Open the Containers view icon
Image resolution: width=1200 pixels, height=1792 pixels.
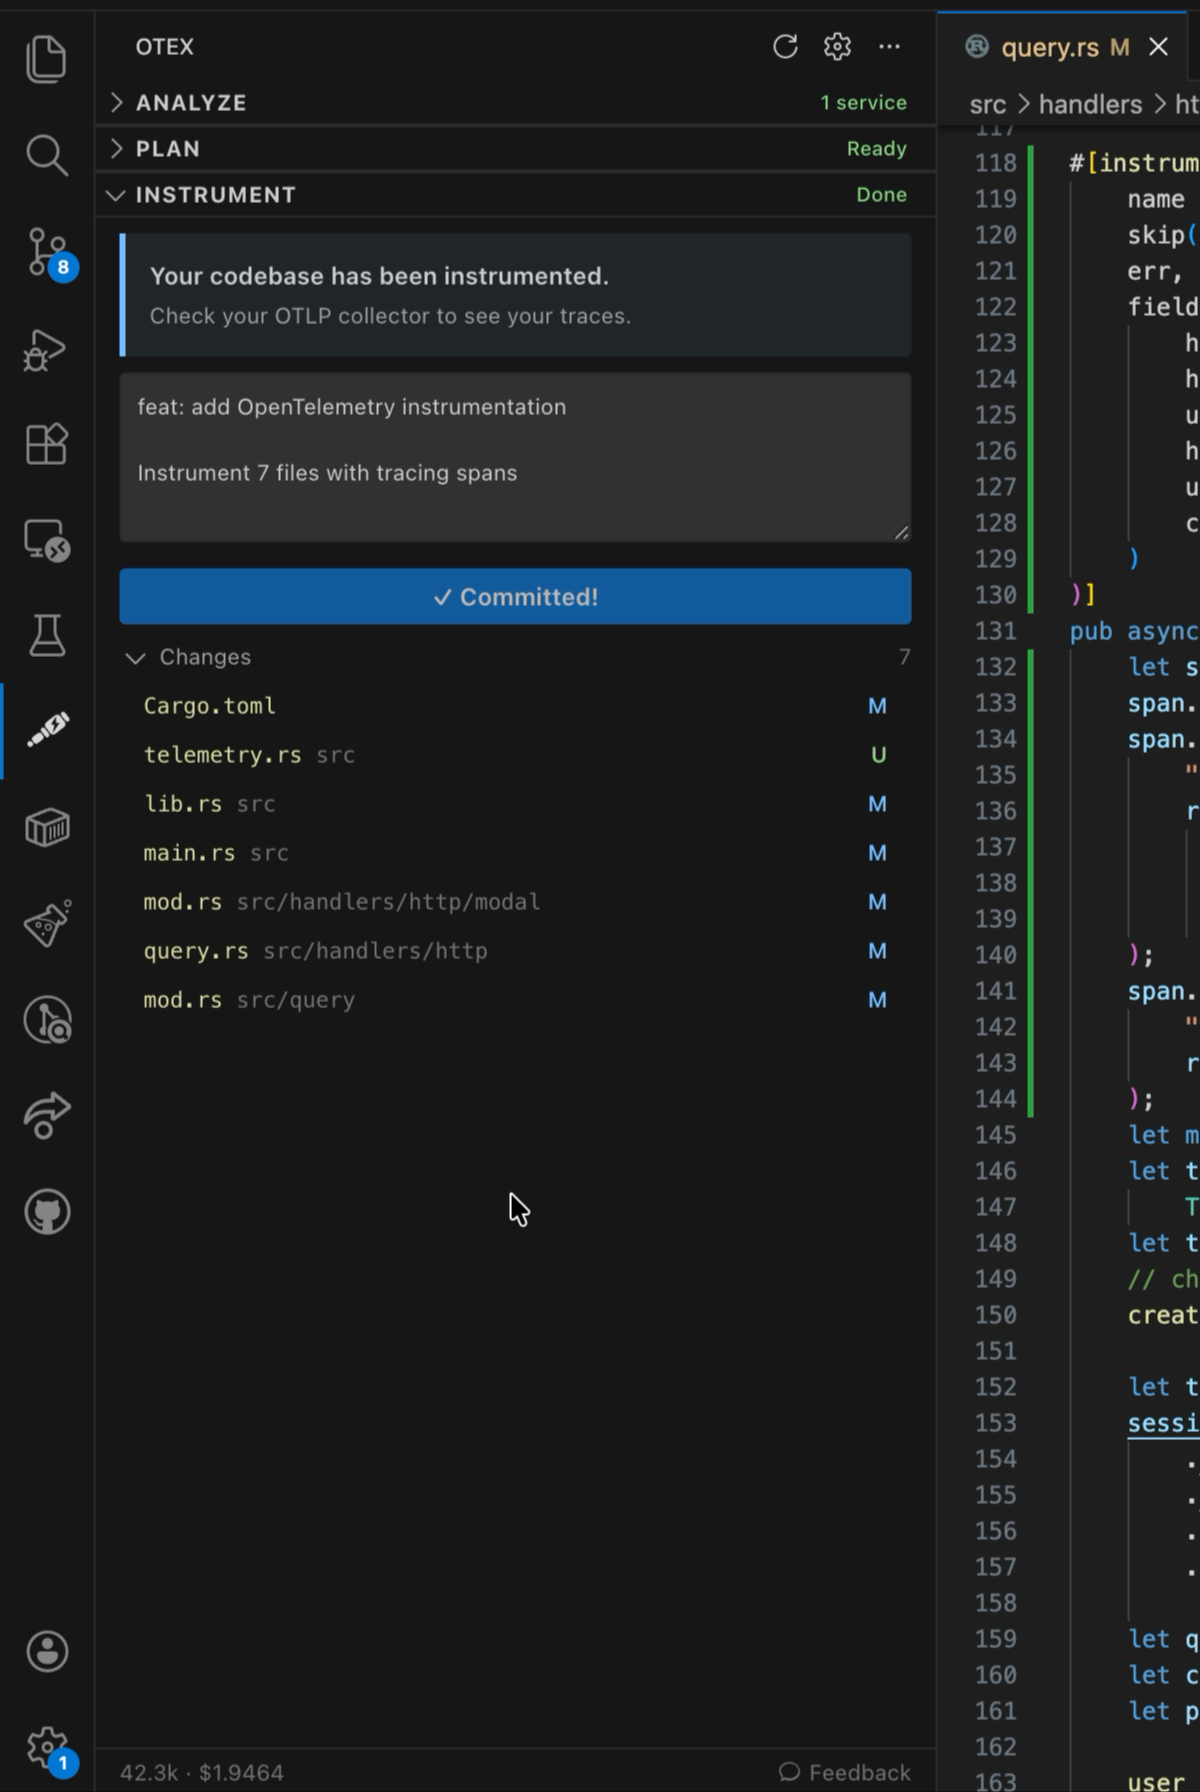(46, 827)
